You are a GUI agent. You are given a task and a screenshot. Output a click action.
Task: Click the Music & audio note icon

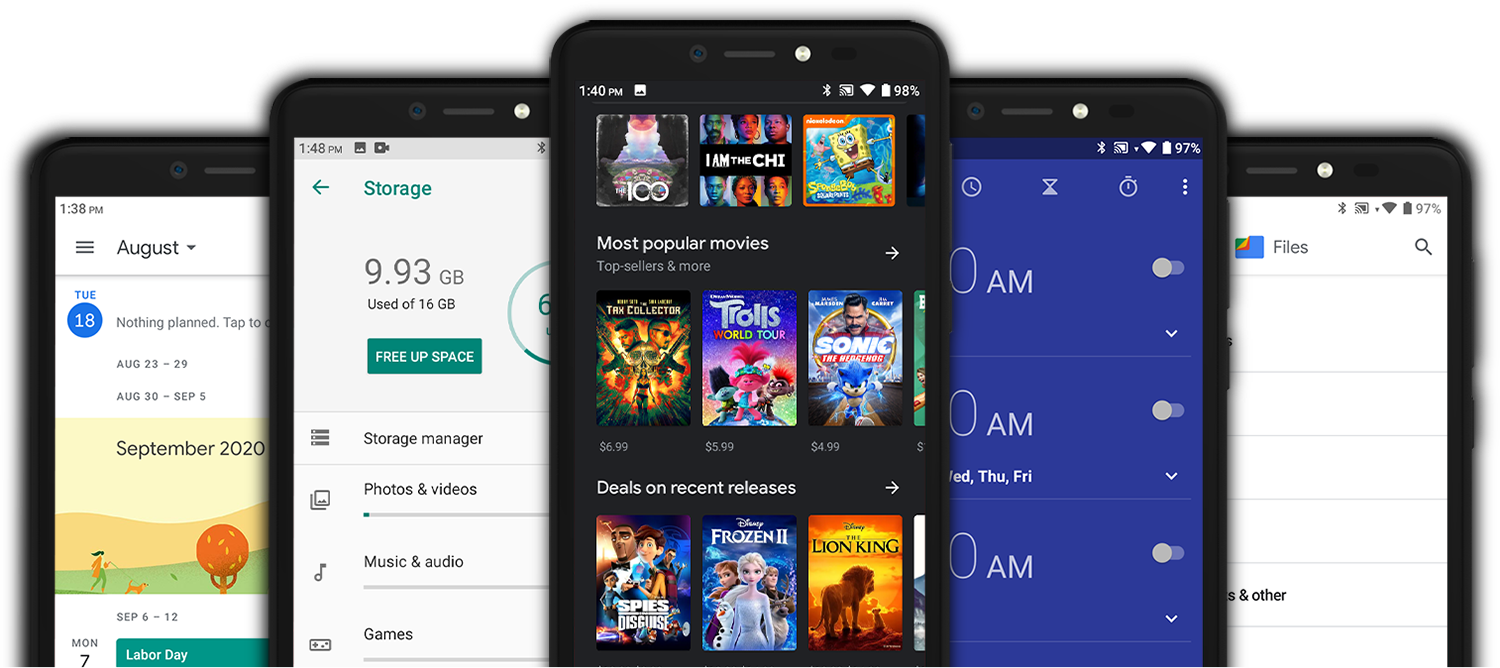pyautogui.click(x=320, y=572)
